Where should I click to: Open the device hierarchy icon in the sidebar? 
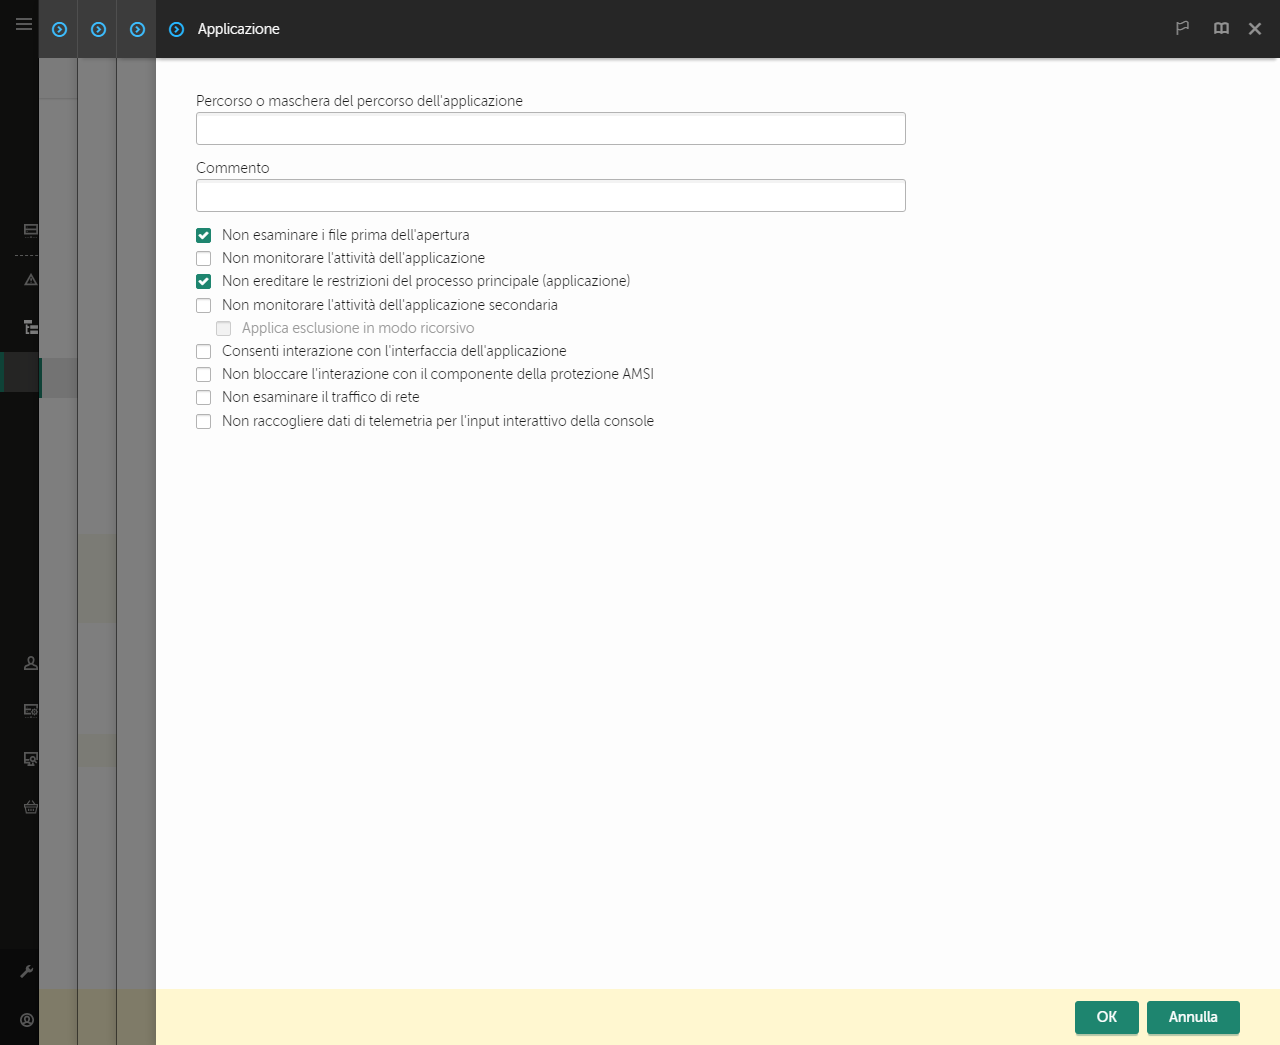pos(30,327)
